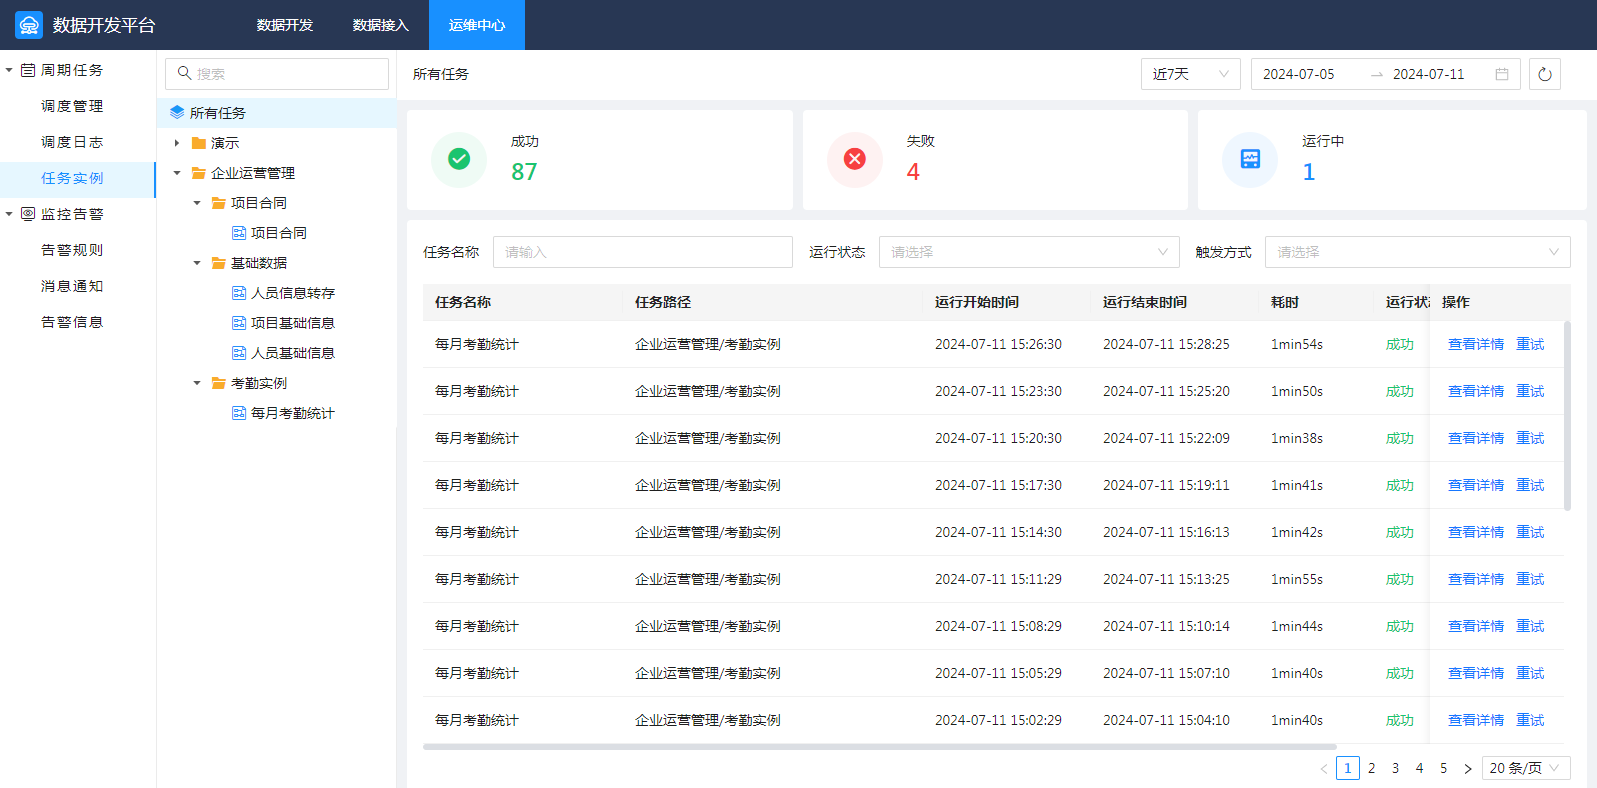This screenshot has height=788, width=1597.
Task: Click the 任务名称 input field
Action: point(642,252)
